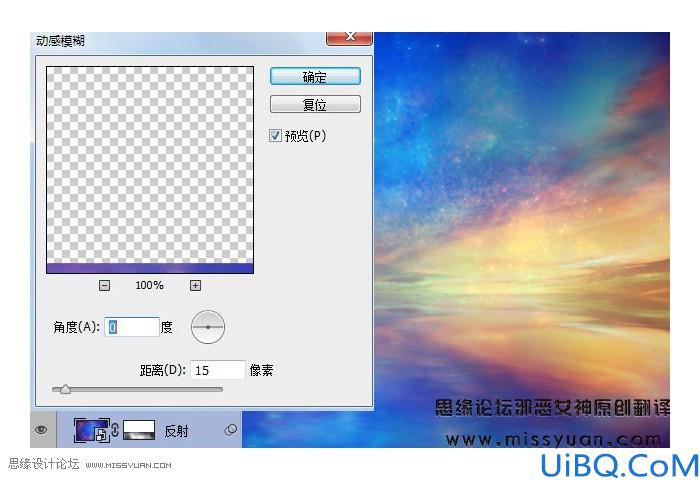This screenshot has width=700, height=480.
Task: Select the 距离(D) distance input field
Action: click(x=218, y=370)
